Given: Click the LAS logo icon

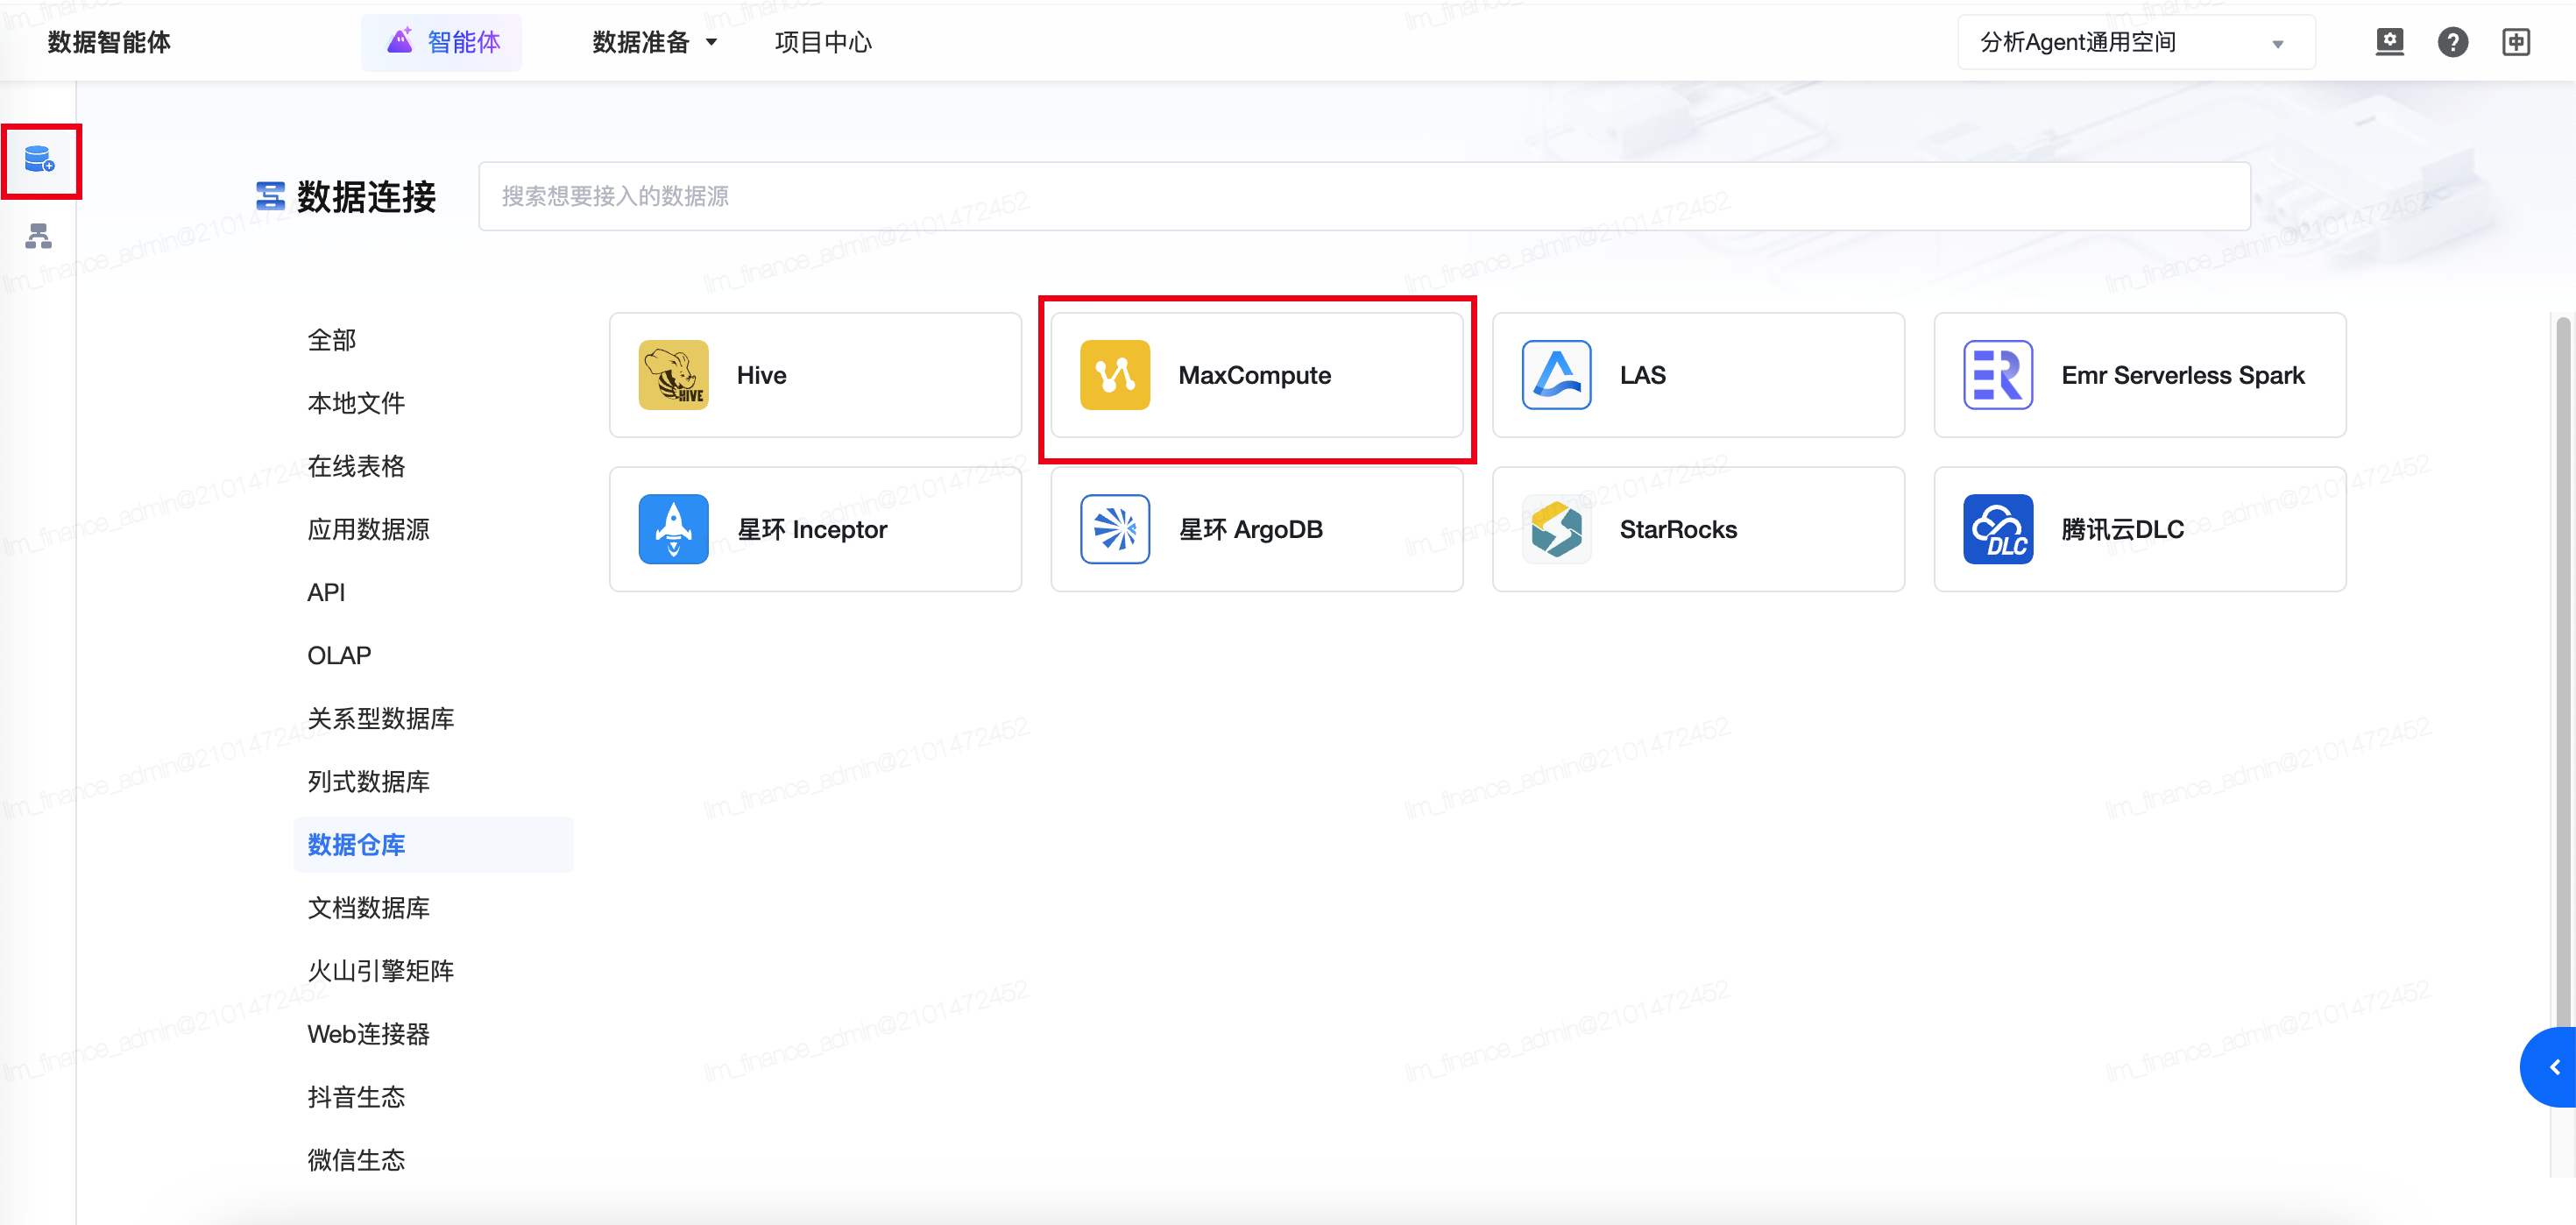Looking at the screenshot, I should point(1556,375).
